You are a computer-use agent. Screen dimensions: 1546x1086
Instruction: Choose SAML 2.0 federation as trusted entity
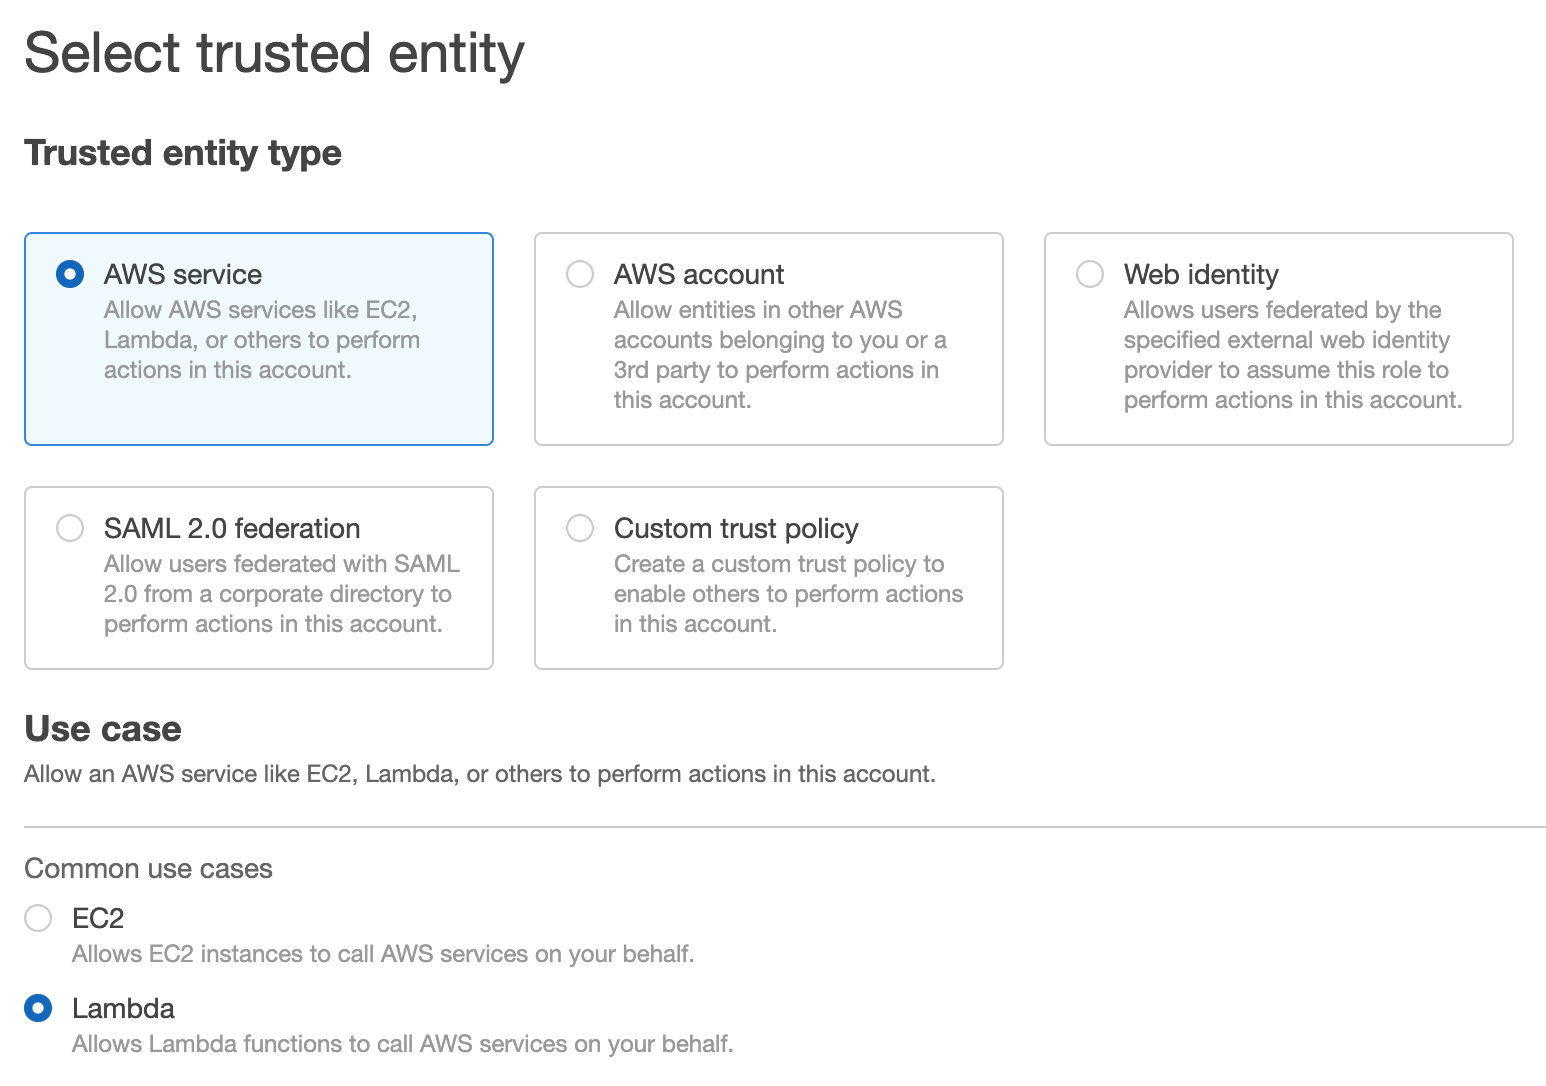coord(70,528)
